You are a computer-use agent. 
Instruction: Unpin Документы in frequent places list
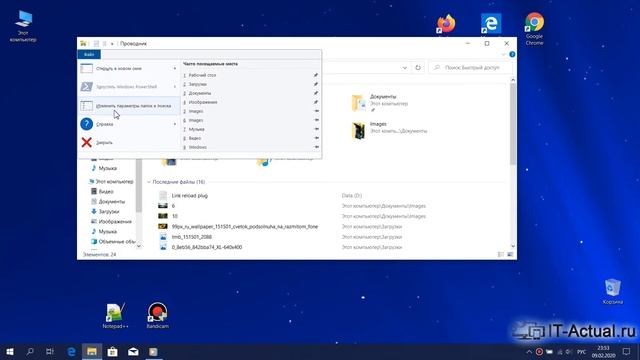[x=316, y=93]
